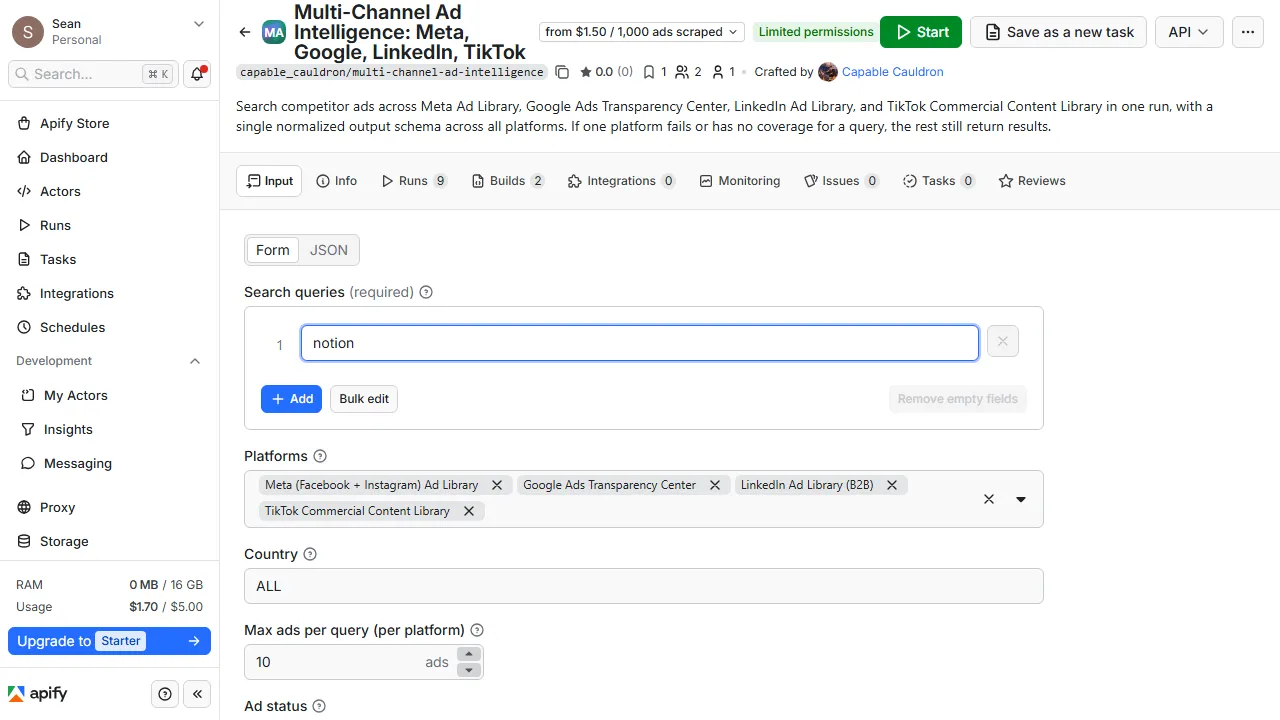The image size is (1280, 720).
Task: Remove LinkedIn Ad Library (B2B) tag
Action: click(x=891, y=485)
